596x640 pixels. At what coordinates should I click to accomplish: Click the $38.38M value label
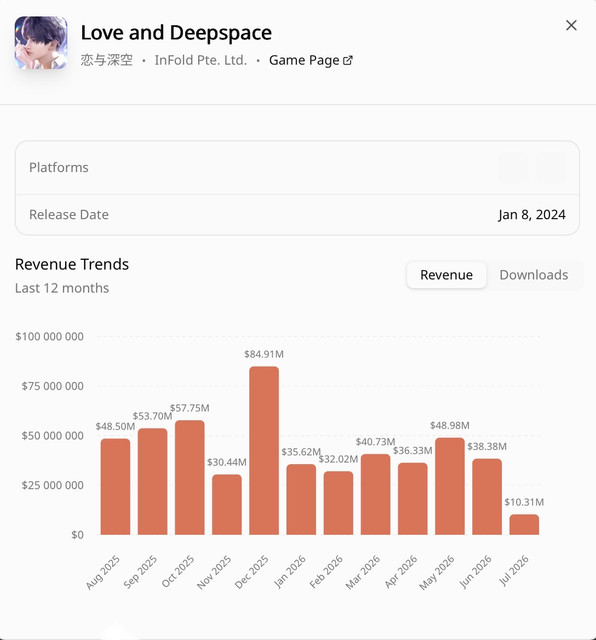[x=487, y=447]
